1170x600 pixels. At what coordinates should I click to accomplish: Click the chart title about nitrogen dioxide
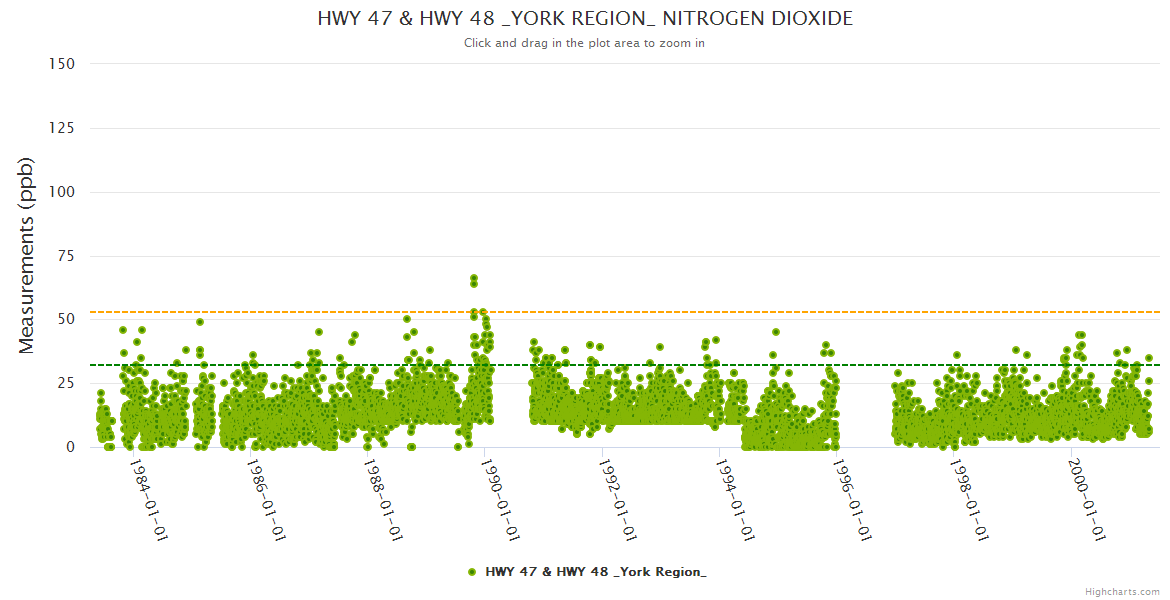585,19
